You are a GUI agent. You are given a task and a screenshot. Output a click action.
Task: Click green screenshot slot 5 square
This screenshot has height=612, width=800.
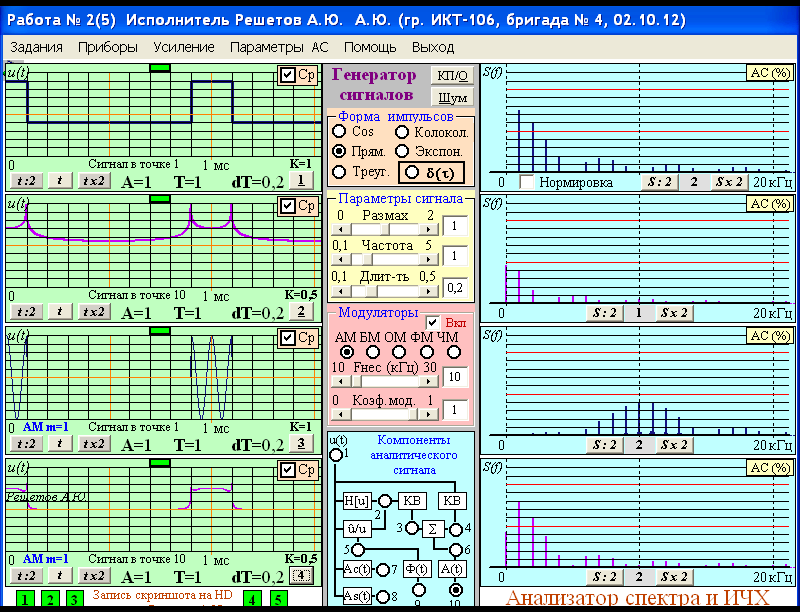point(278,599)
